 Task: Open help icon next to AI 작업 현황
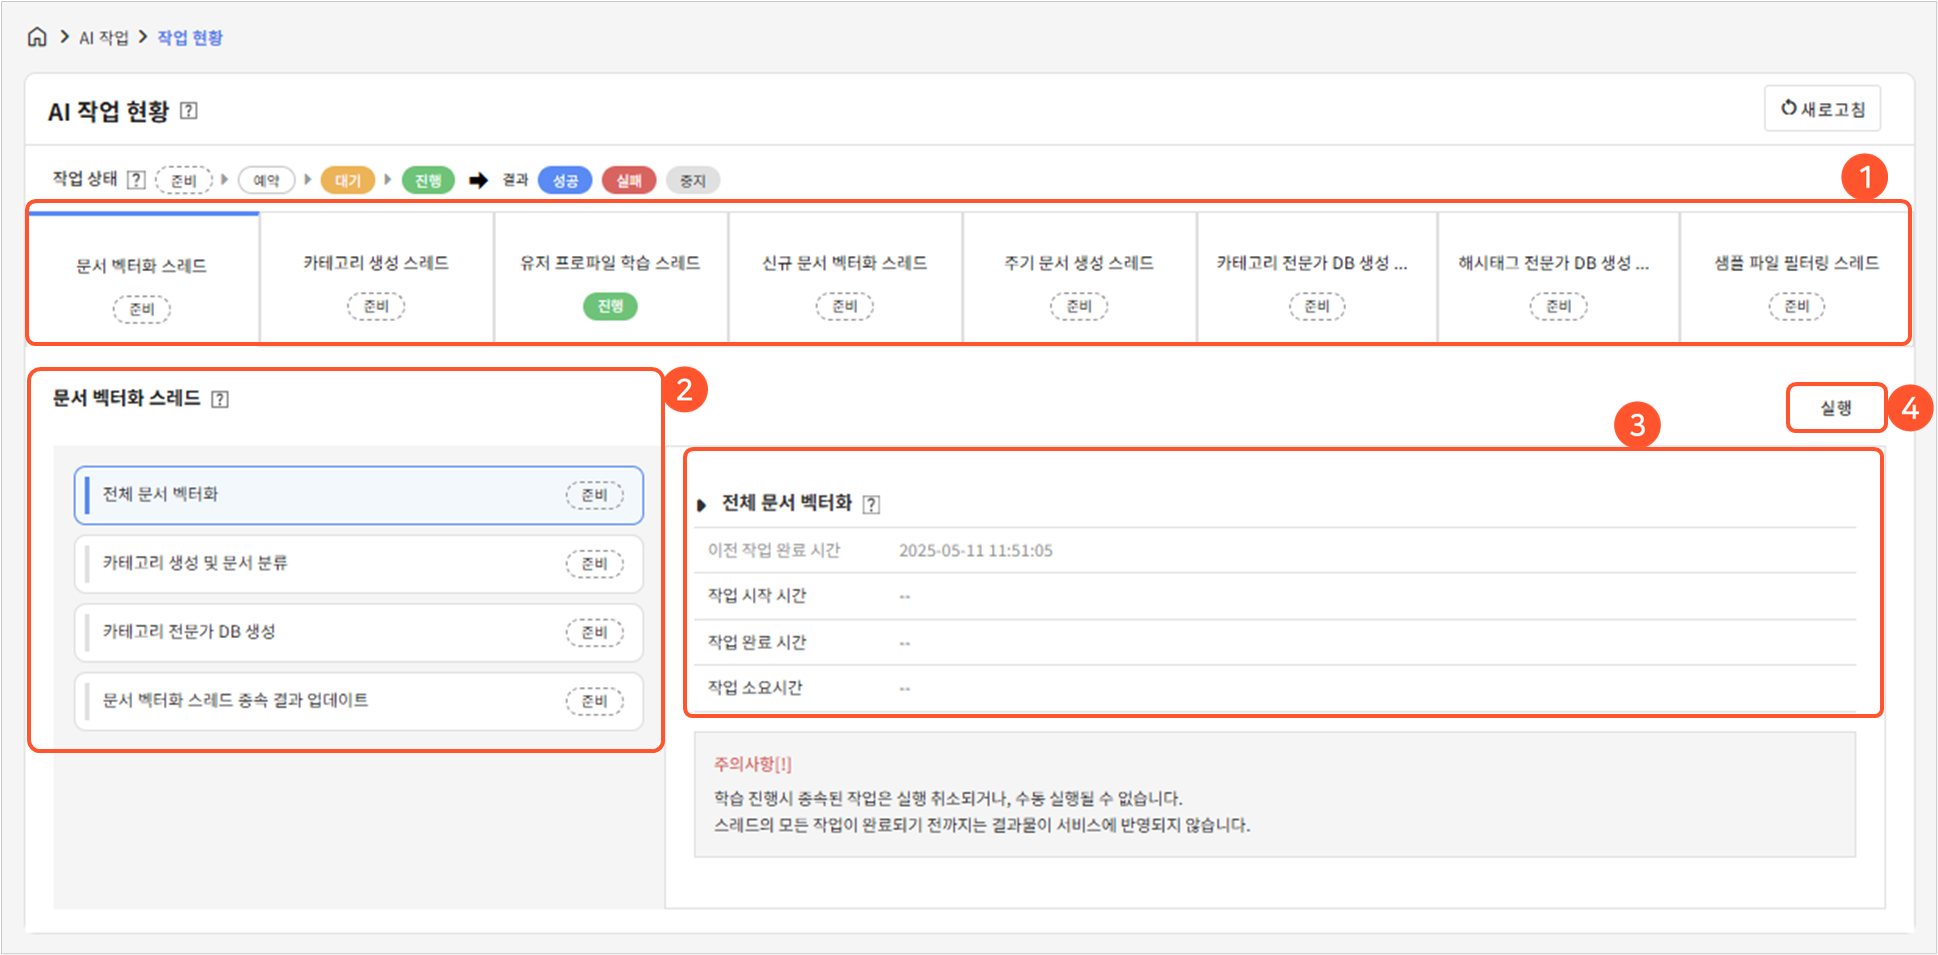click(189, 111)
